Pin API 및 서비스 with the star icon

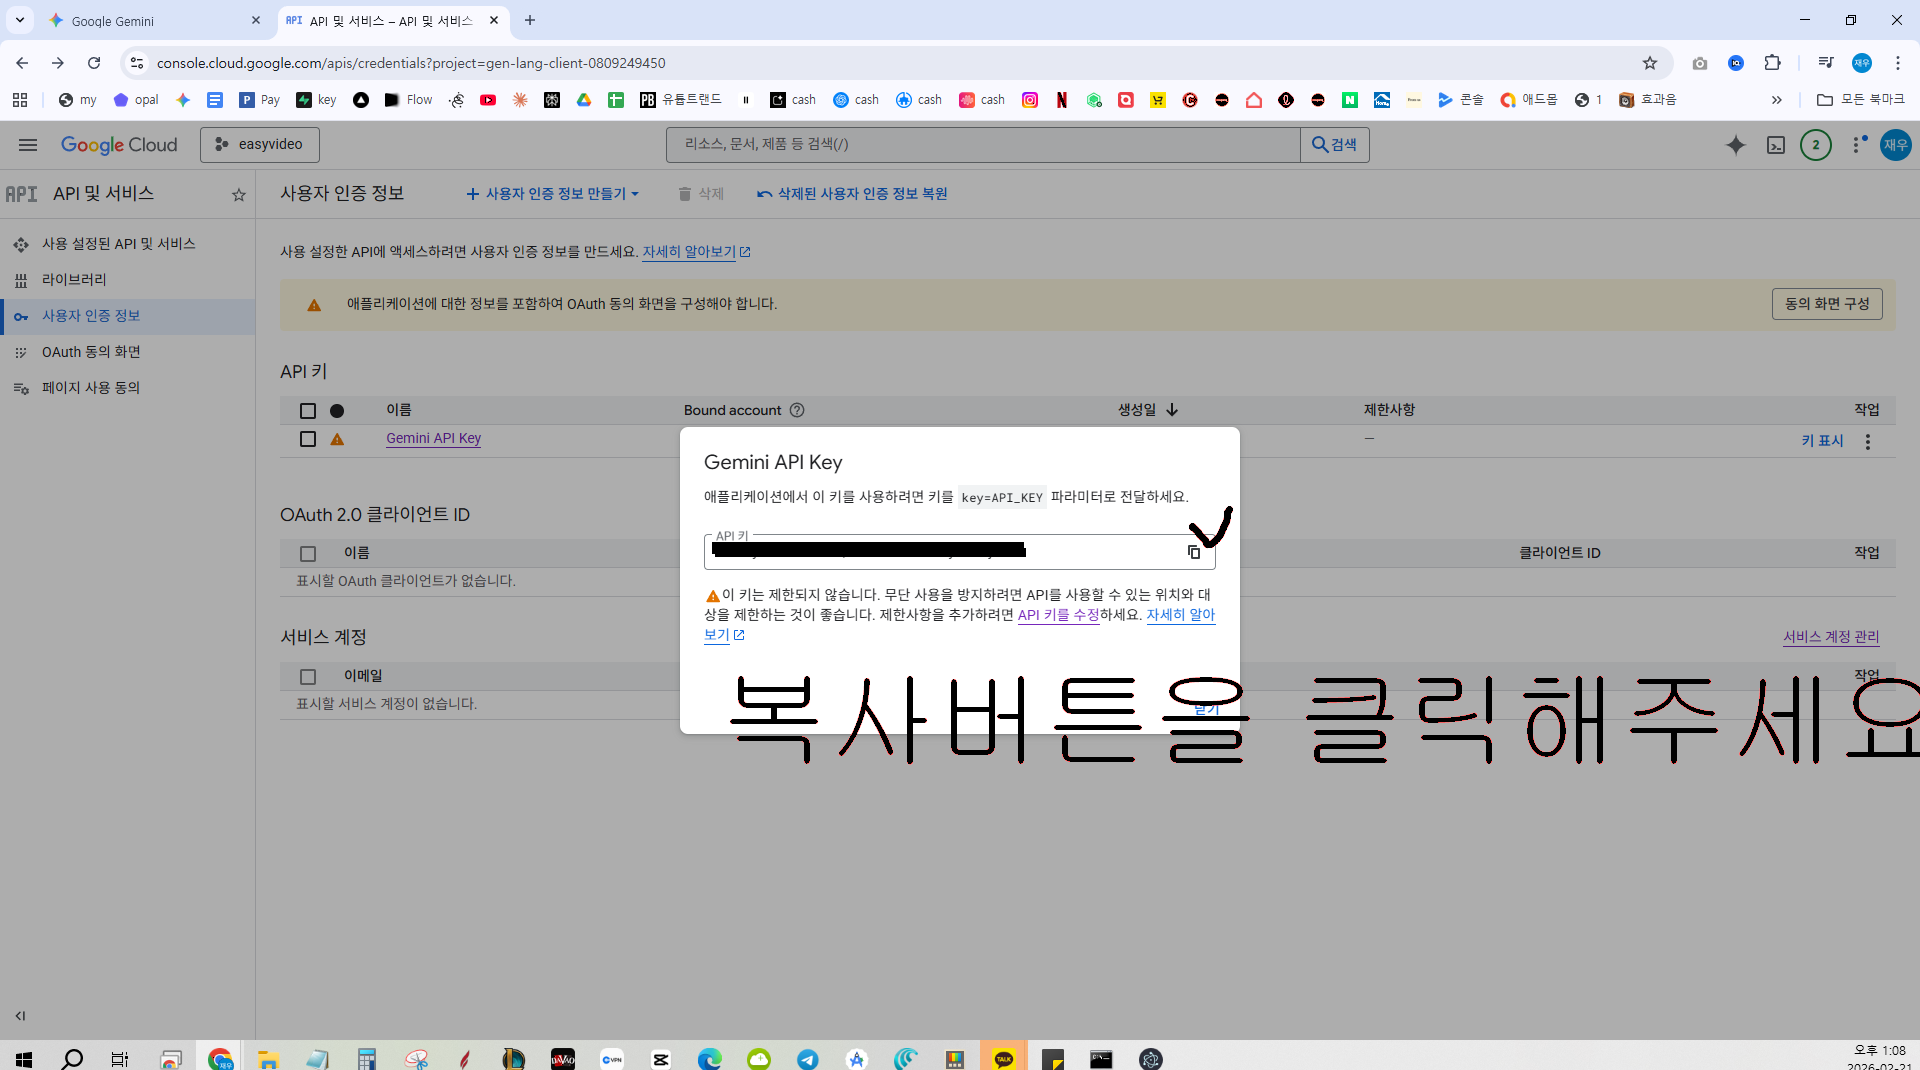tap(239, 195)
